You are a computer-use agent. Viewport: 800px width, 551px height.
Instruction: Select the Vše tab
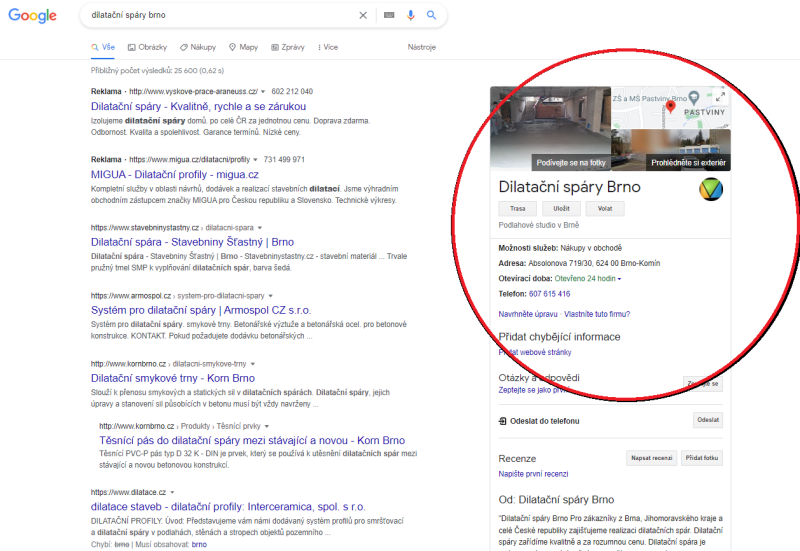pos(103,47)
